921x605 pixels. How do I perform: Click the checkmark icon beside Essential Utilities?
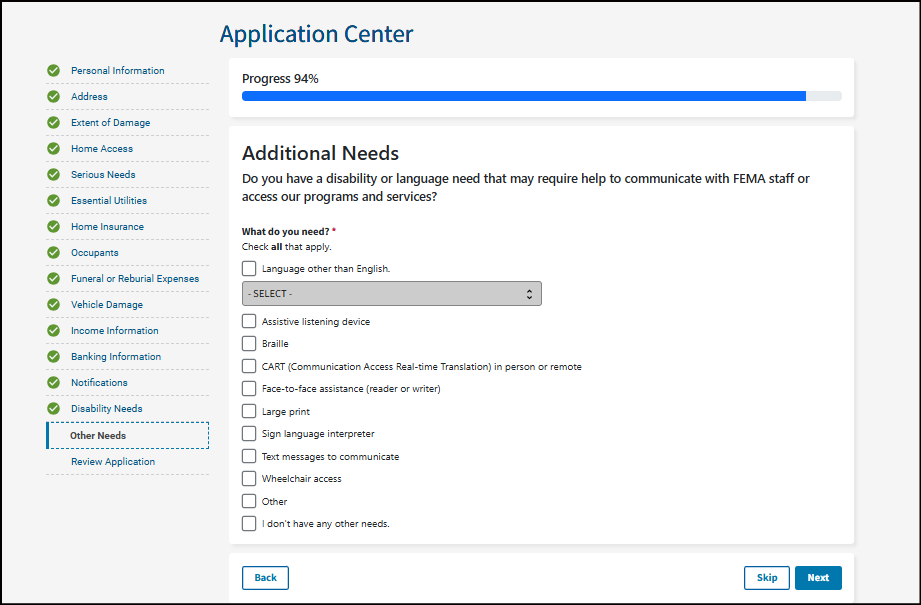click(54, 201)
